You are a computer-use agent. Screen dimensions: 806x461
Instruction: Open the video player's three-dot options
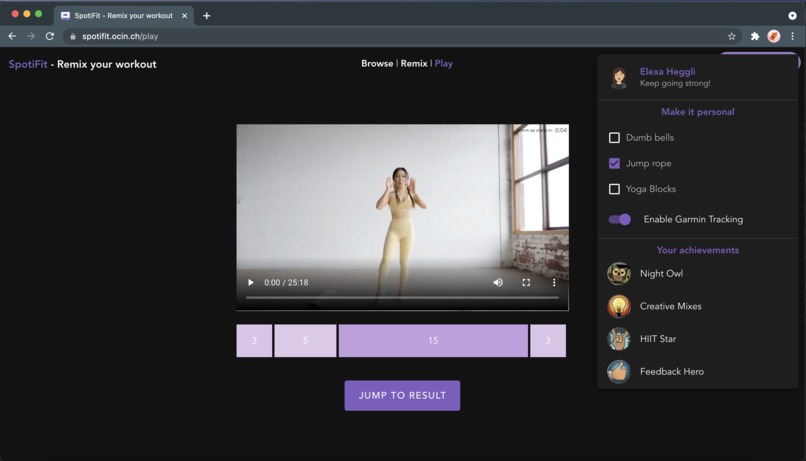(554, 283)
